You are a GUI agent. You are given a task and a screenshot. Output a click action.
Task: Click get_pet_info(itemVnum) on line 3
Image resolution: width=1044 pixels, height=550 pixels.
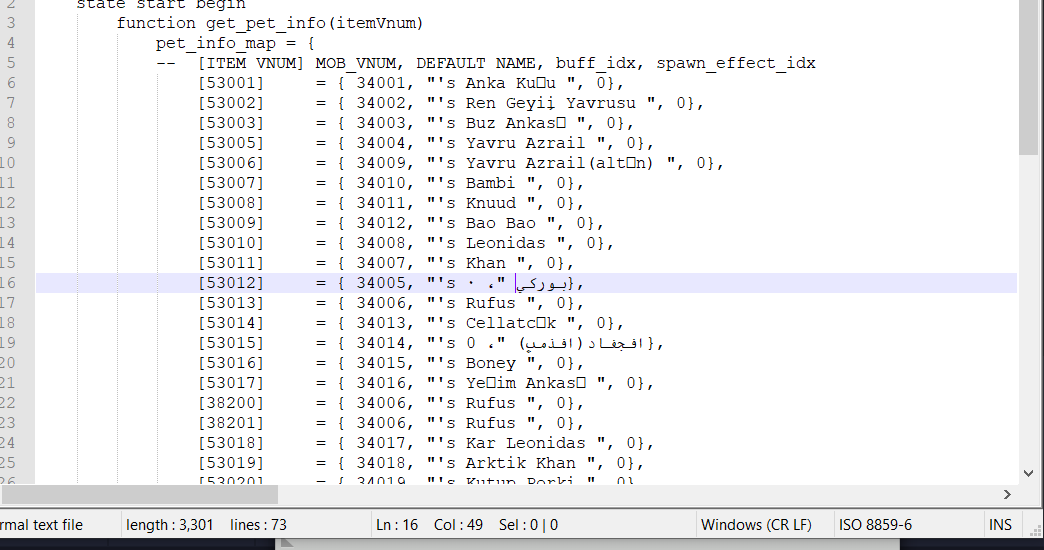click(x=314, y=23)
